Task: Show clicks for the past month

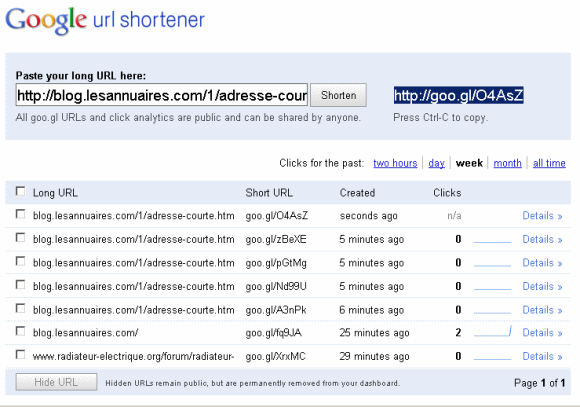Action: [508, 163]
